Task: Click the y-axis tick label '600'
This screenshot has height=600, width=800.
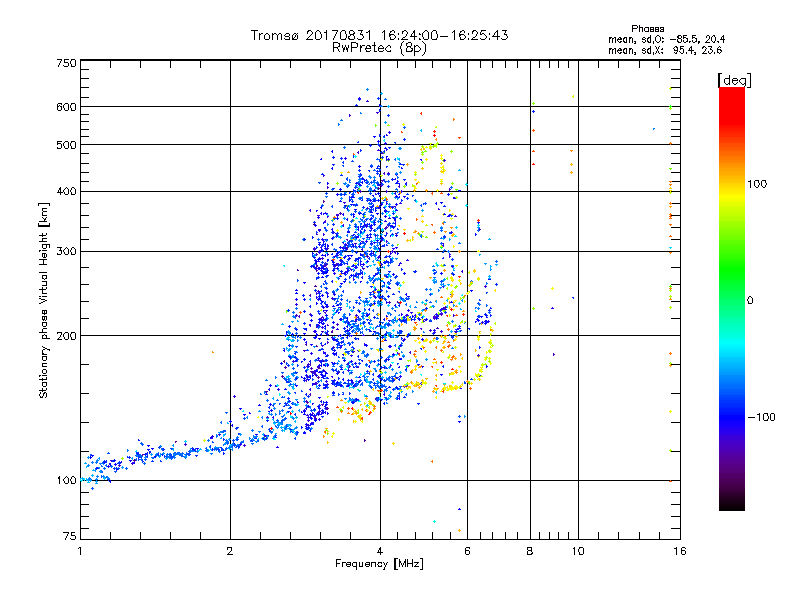Action: click(x=67, y=107)
